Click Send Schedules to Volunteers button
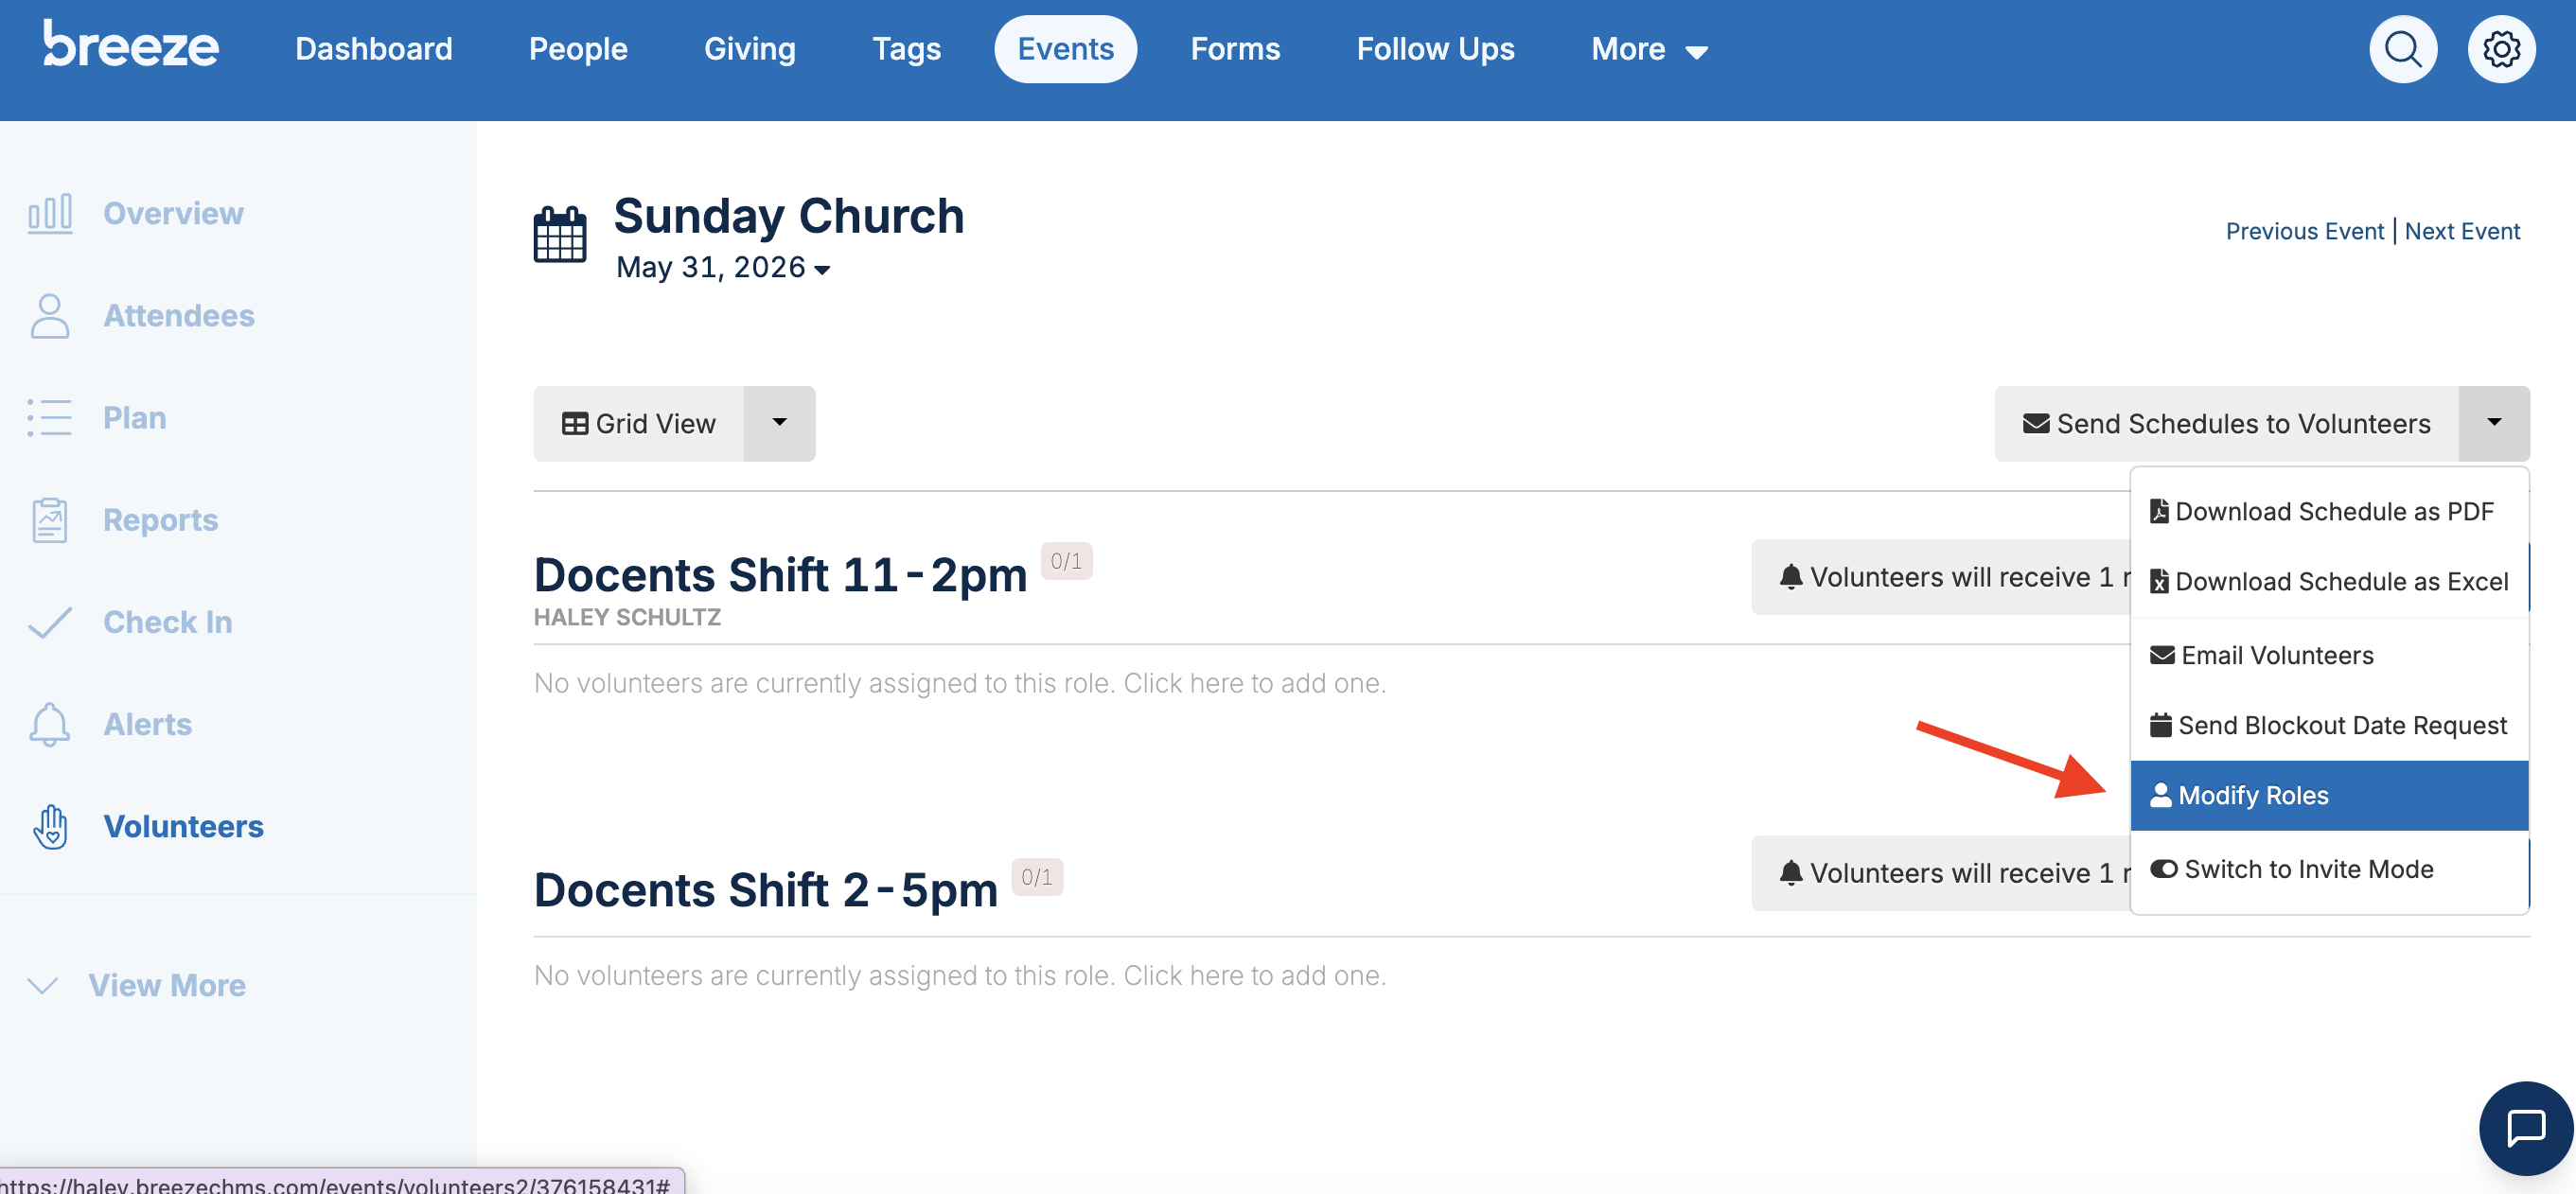The width and height of the screenshot is (2576, 1194). click(x=2227, y=424)
